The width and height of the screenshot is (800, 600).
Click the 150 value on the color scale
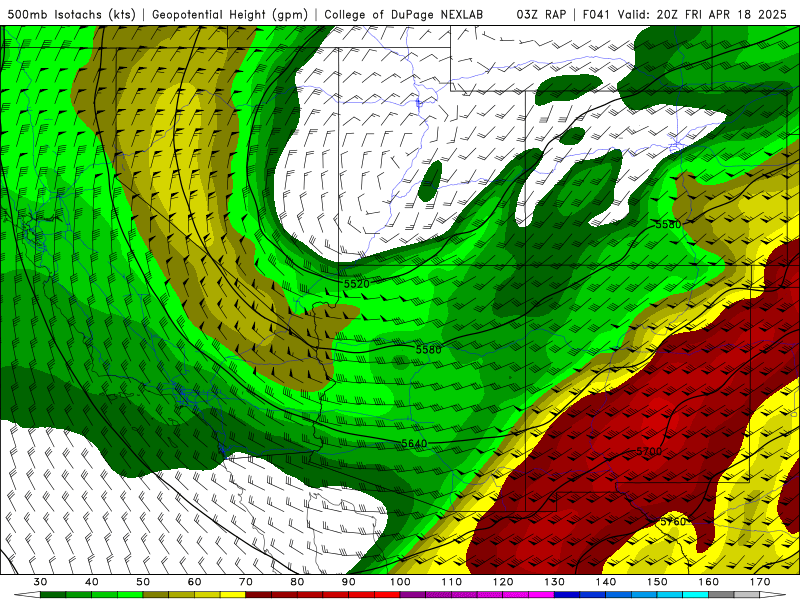coord(657,582)
